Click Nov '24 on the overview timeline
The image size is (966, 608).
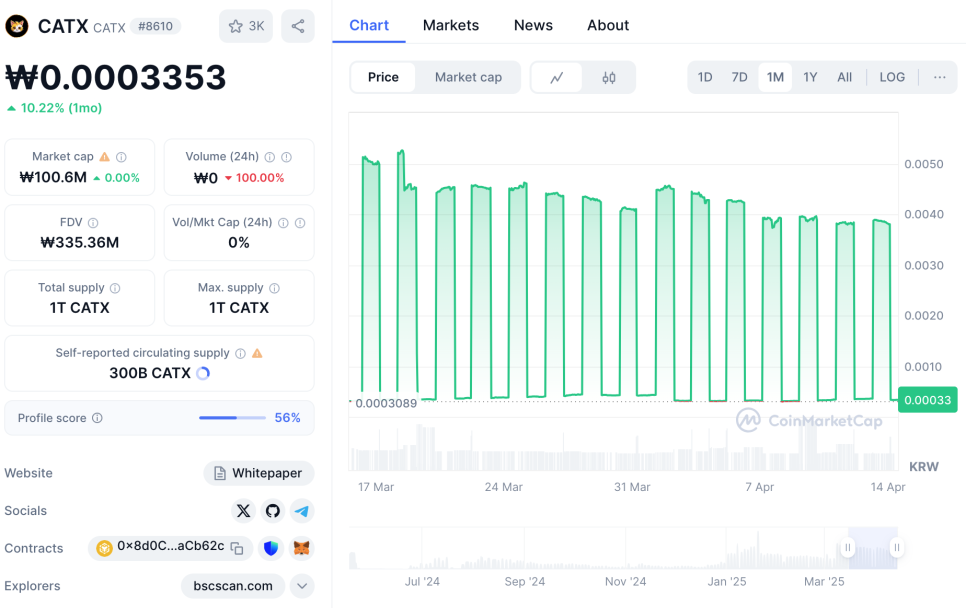click(625, 582)
